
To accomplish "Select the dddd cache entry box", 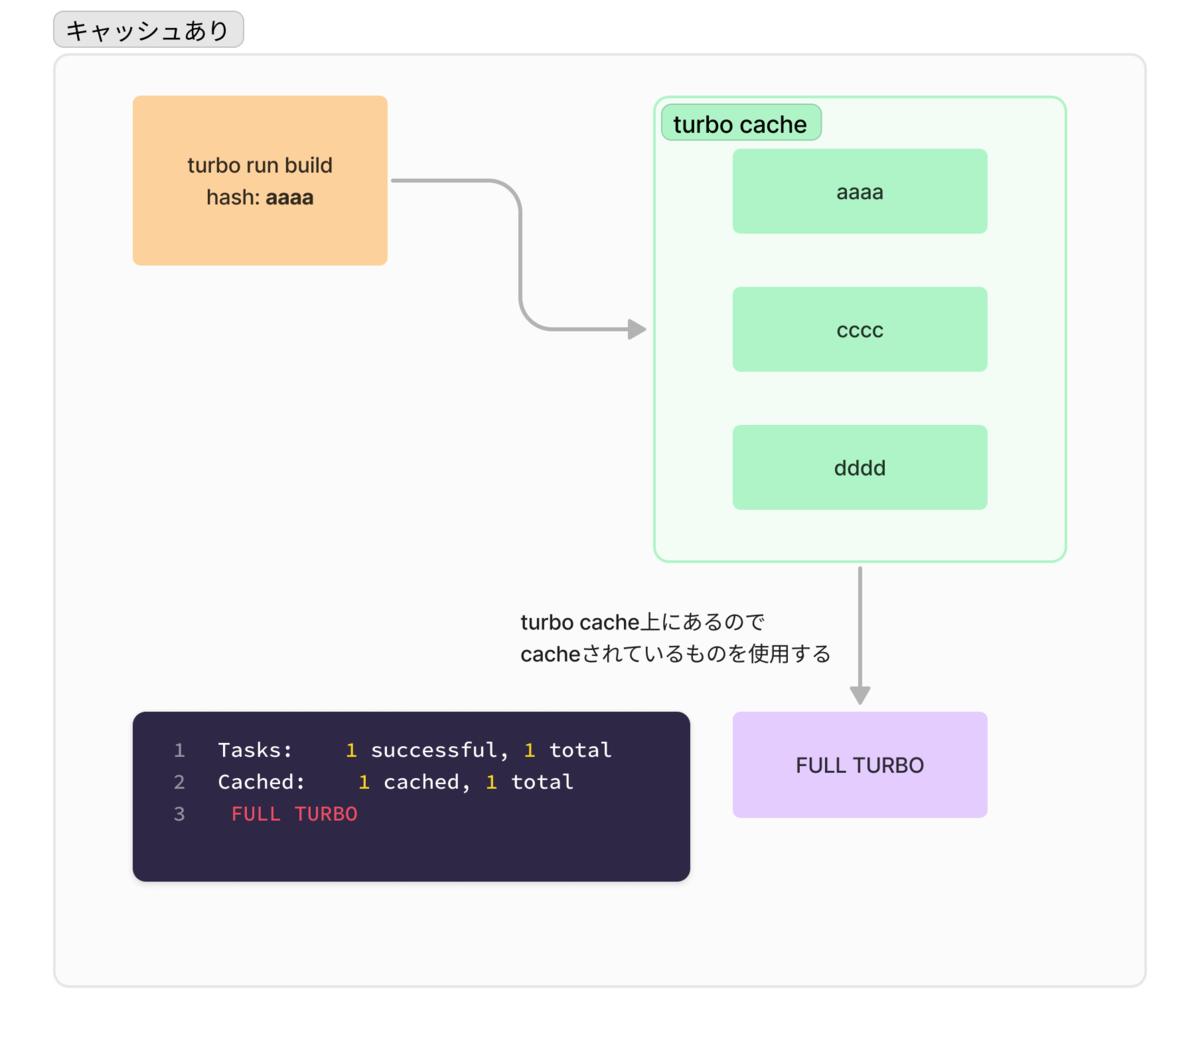I will click(x=860, y=467).
